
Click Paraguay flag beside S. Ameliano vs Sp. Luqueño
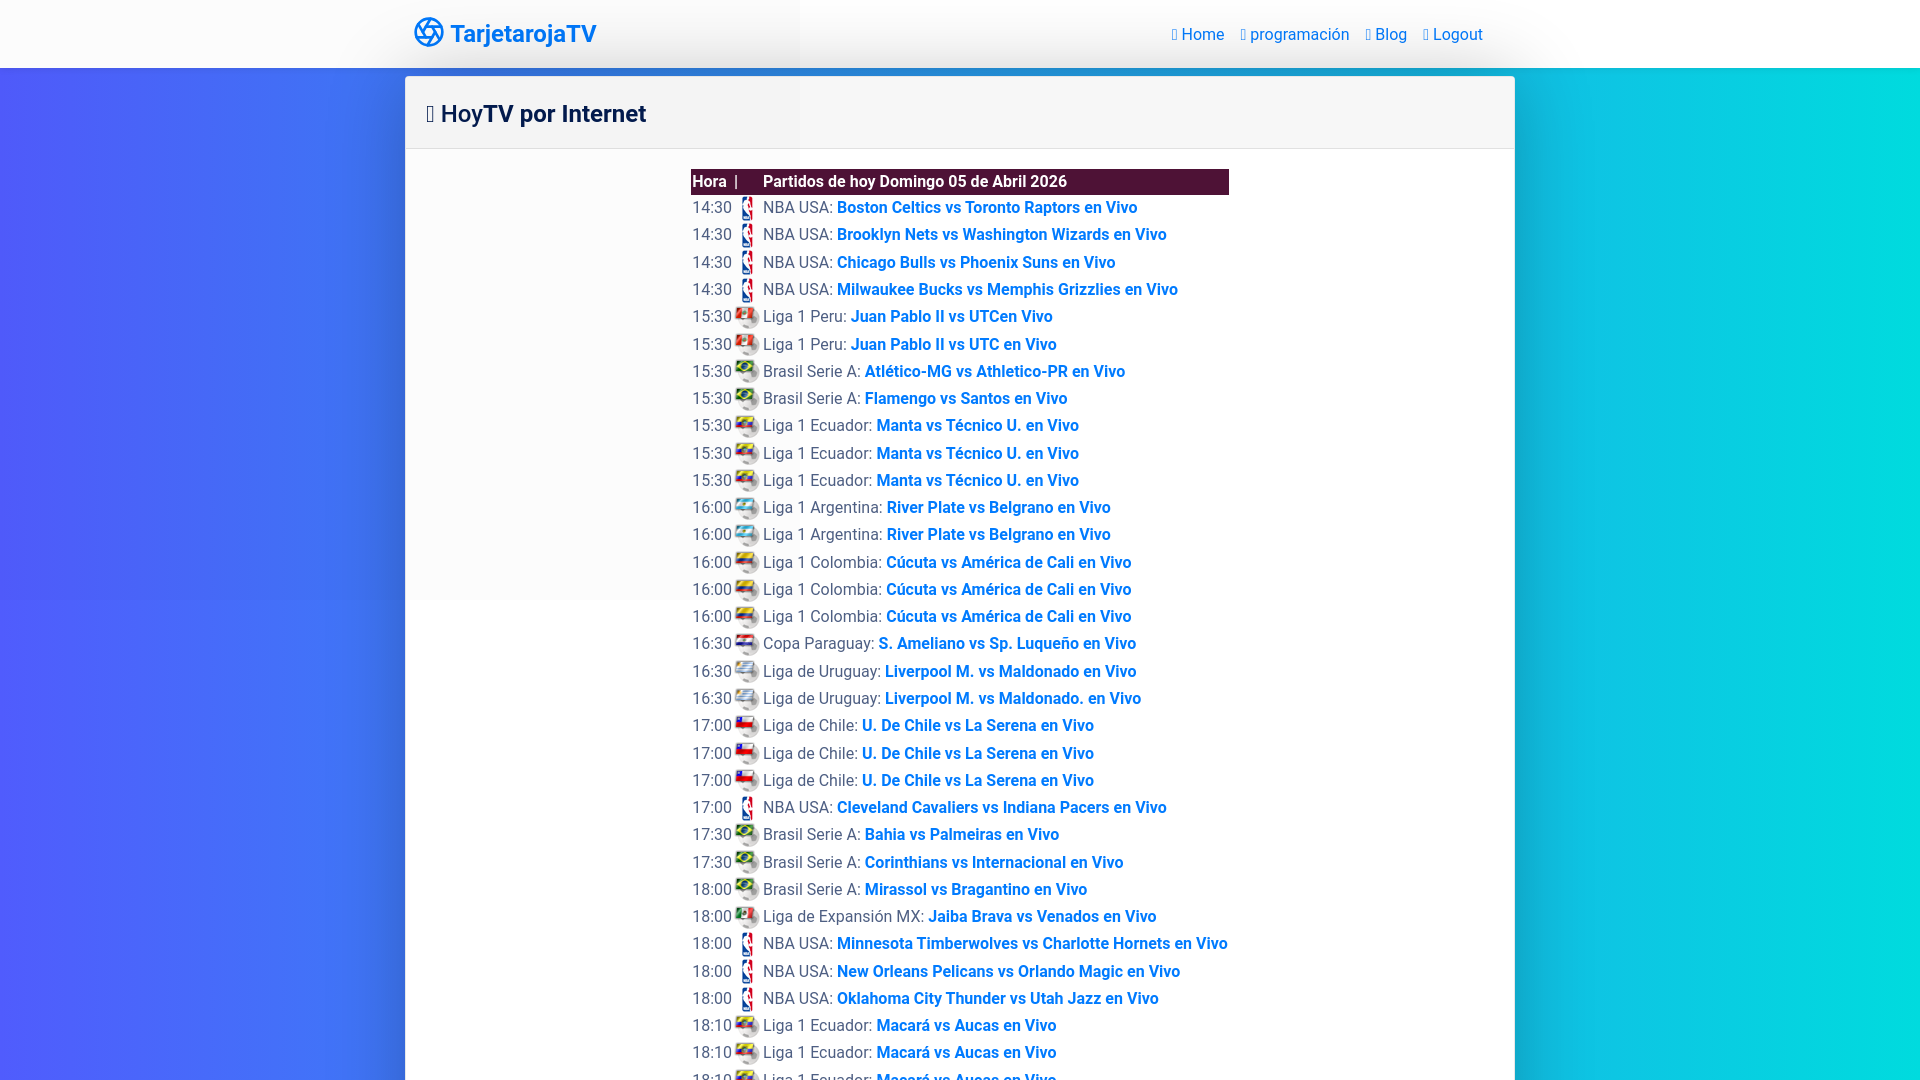pyautogui.click(x=747, y=643)
